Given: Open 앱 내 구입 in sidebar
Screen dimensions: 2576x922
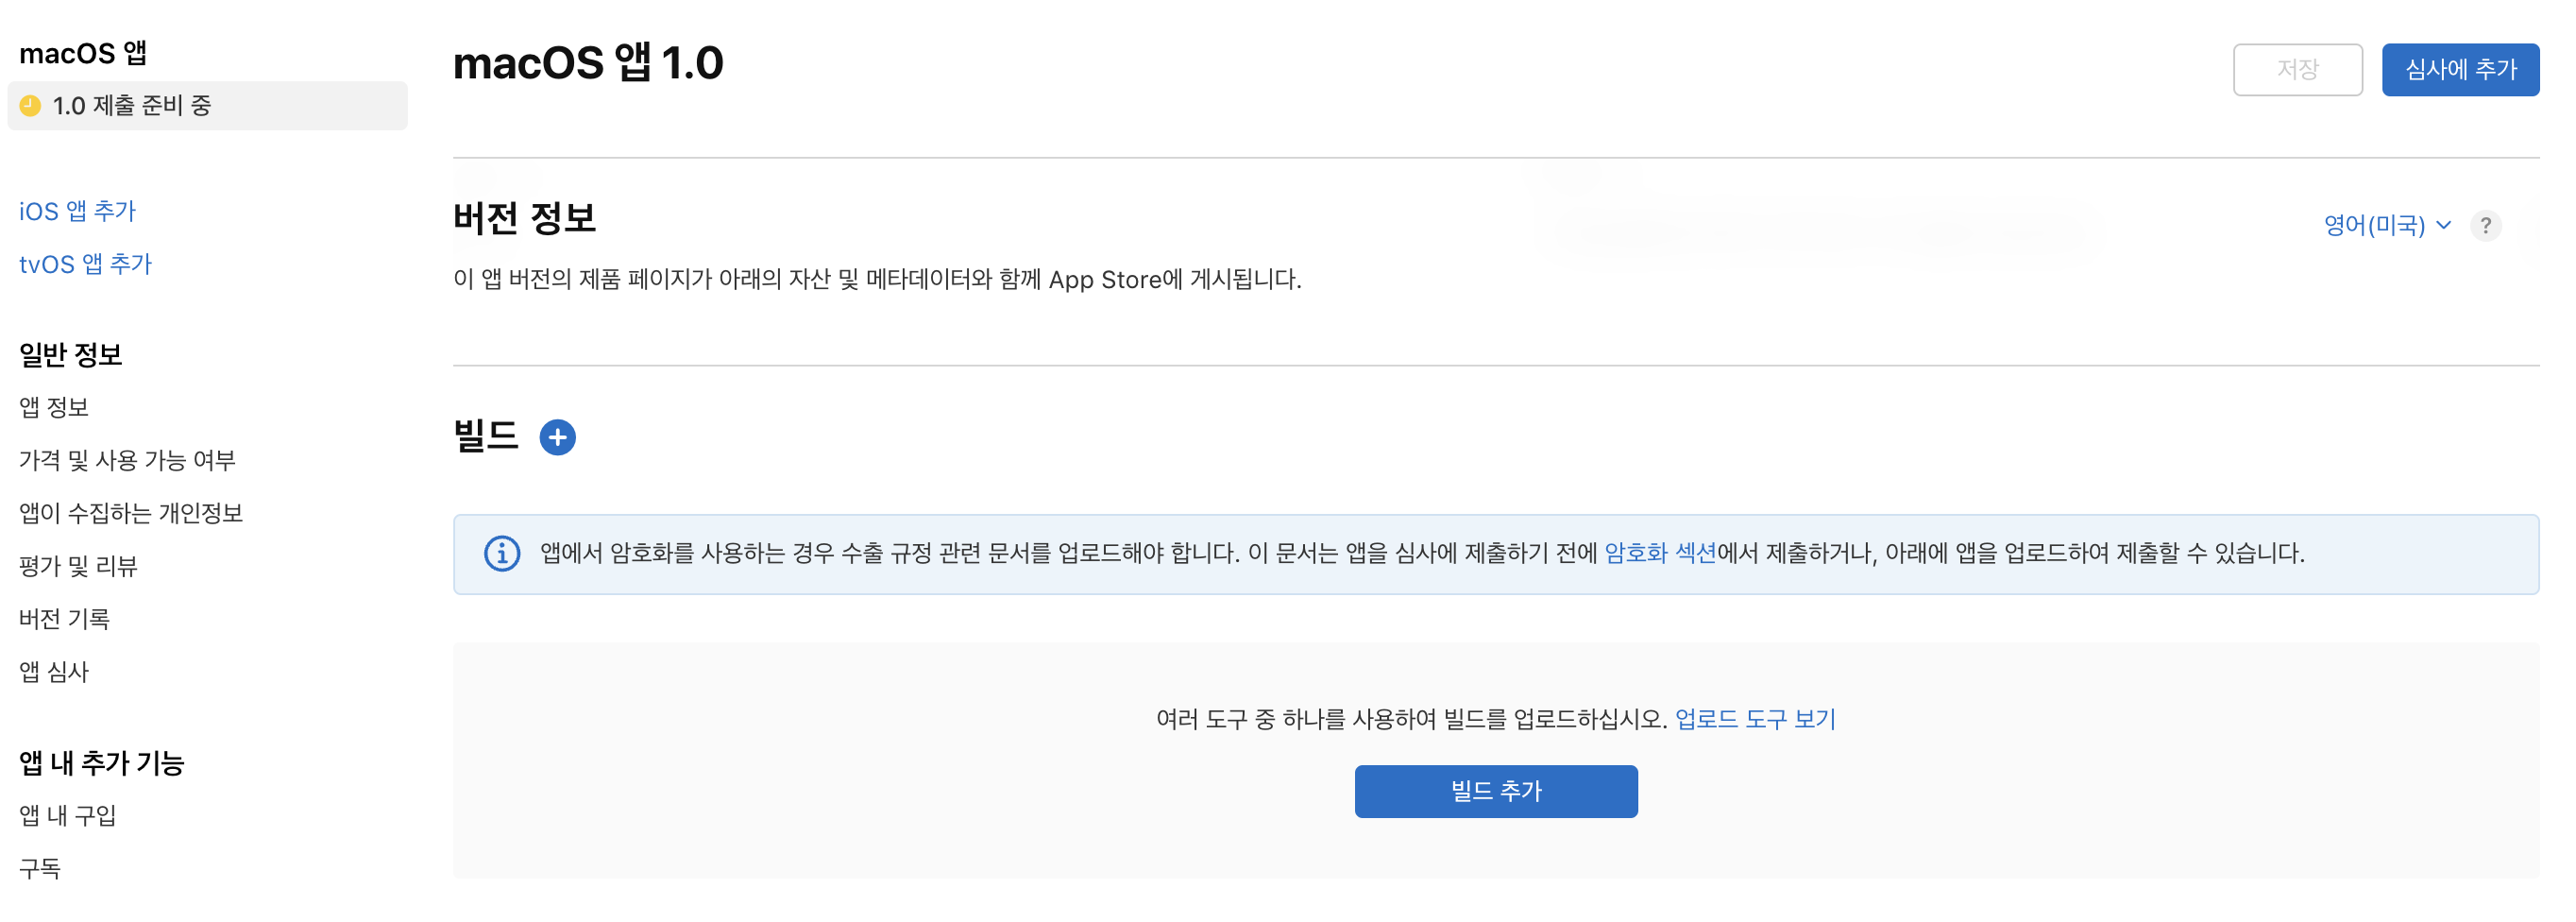Looking at the screenshot, I should click(68, 816).
